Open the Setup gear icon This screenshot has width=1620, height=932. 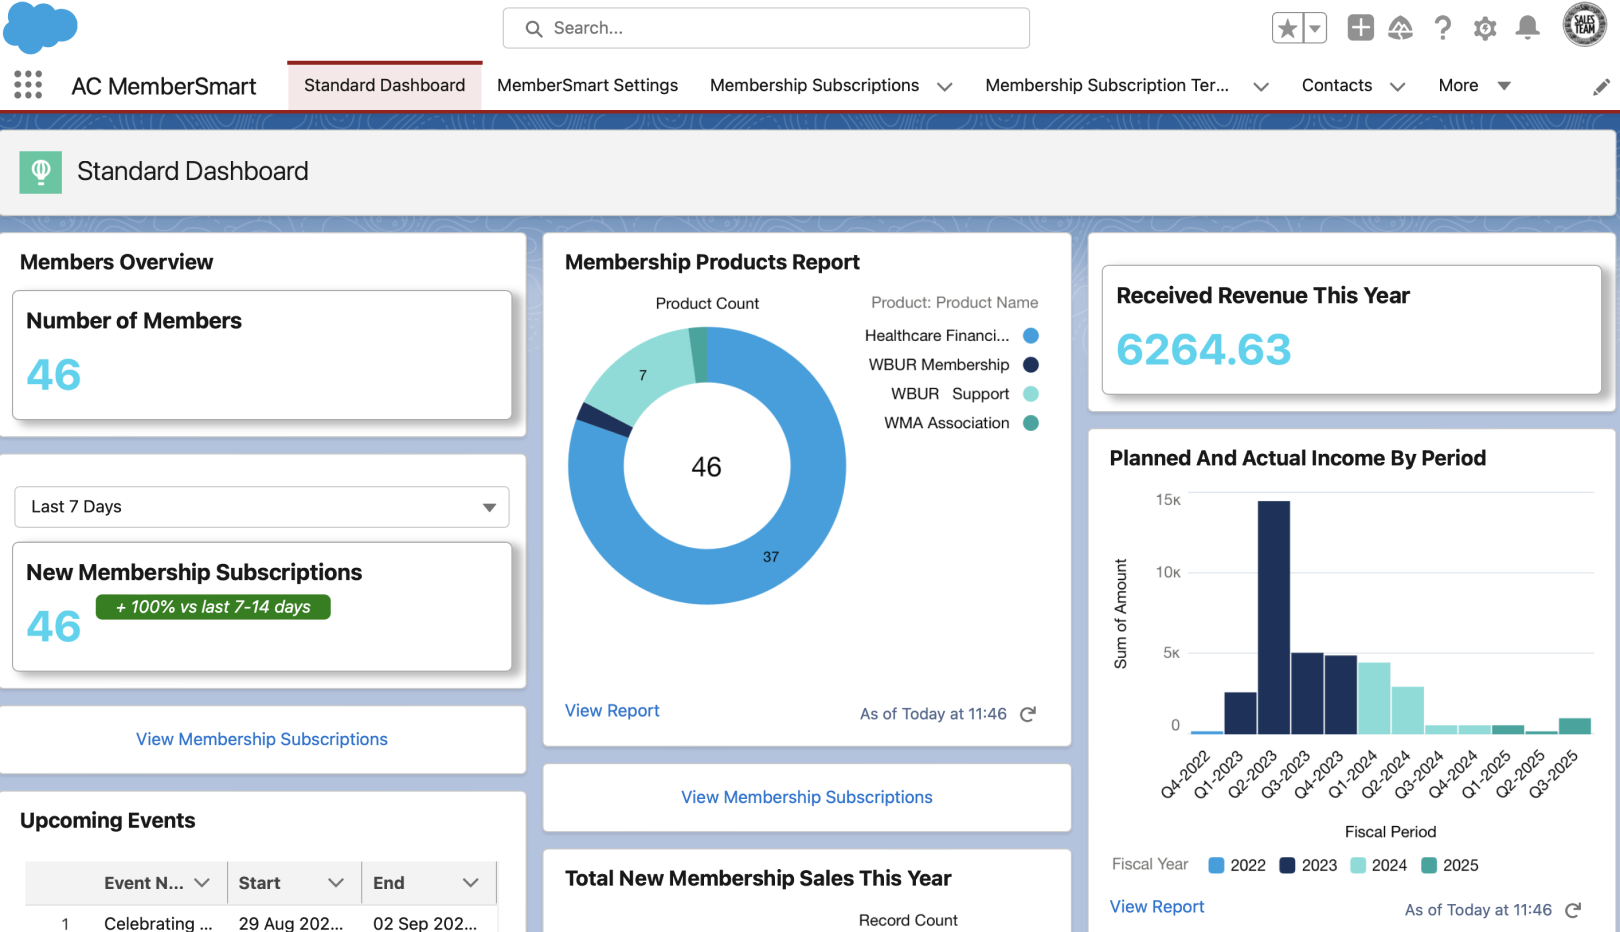coord(1485,29)
